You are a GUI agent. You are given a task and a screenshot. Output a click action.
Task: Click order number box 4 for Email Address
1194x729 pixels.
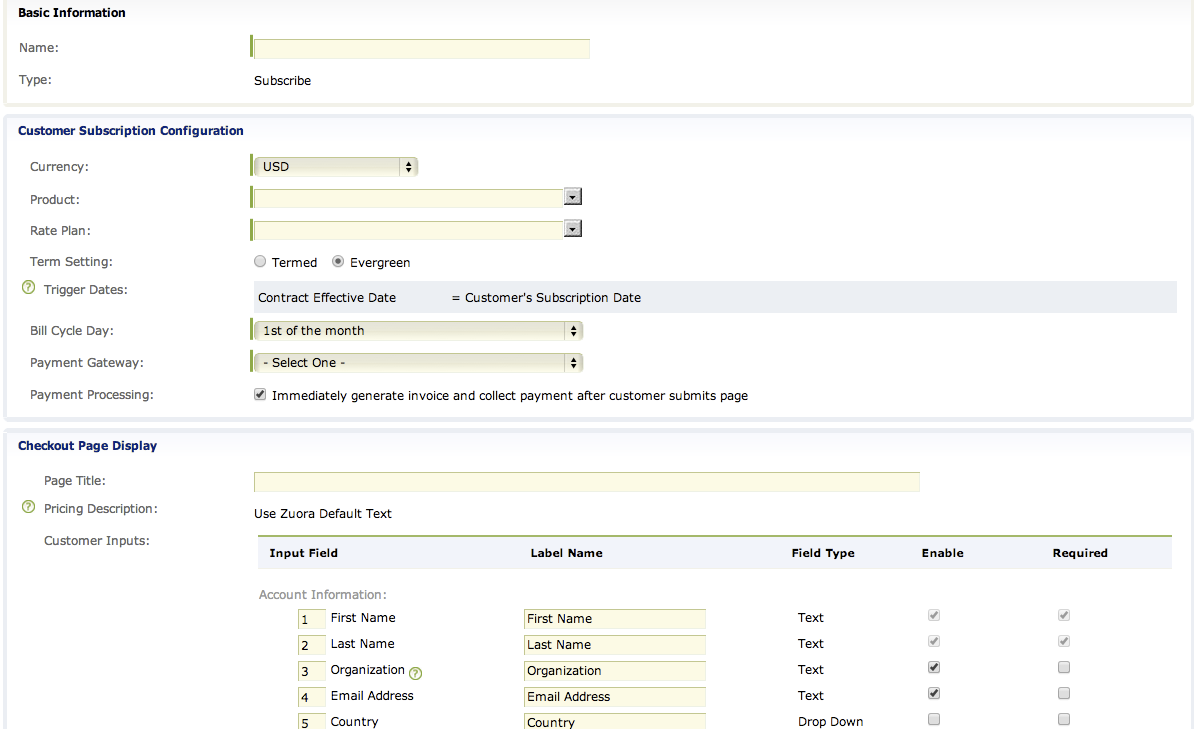point(311,697)
